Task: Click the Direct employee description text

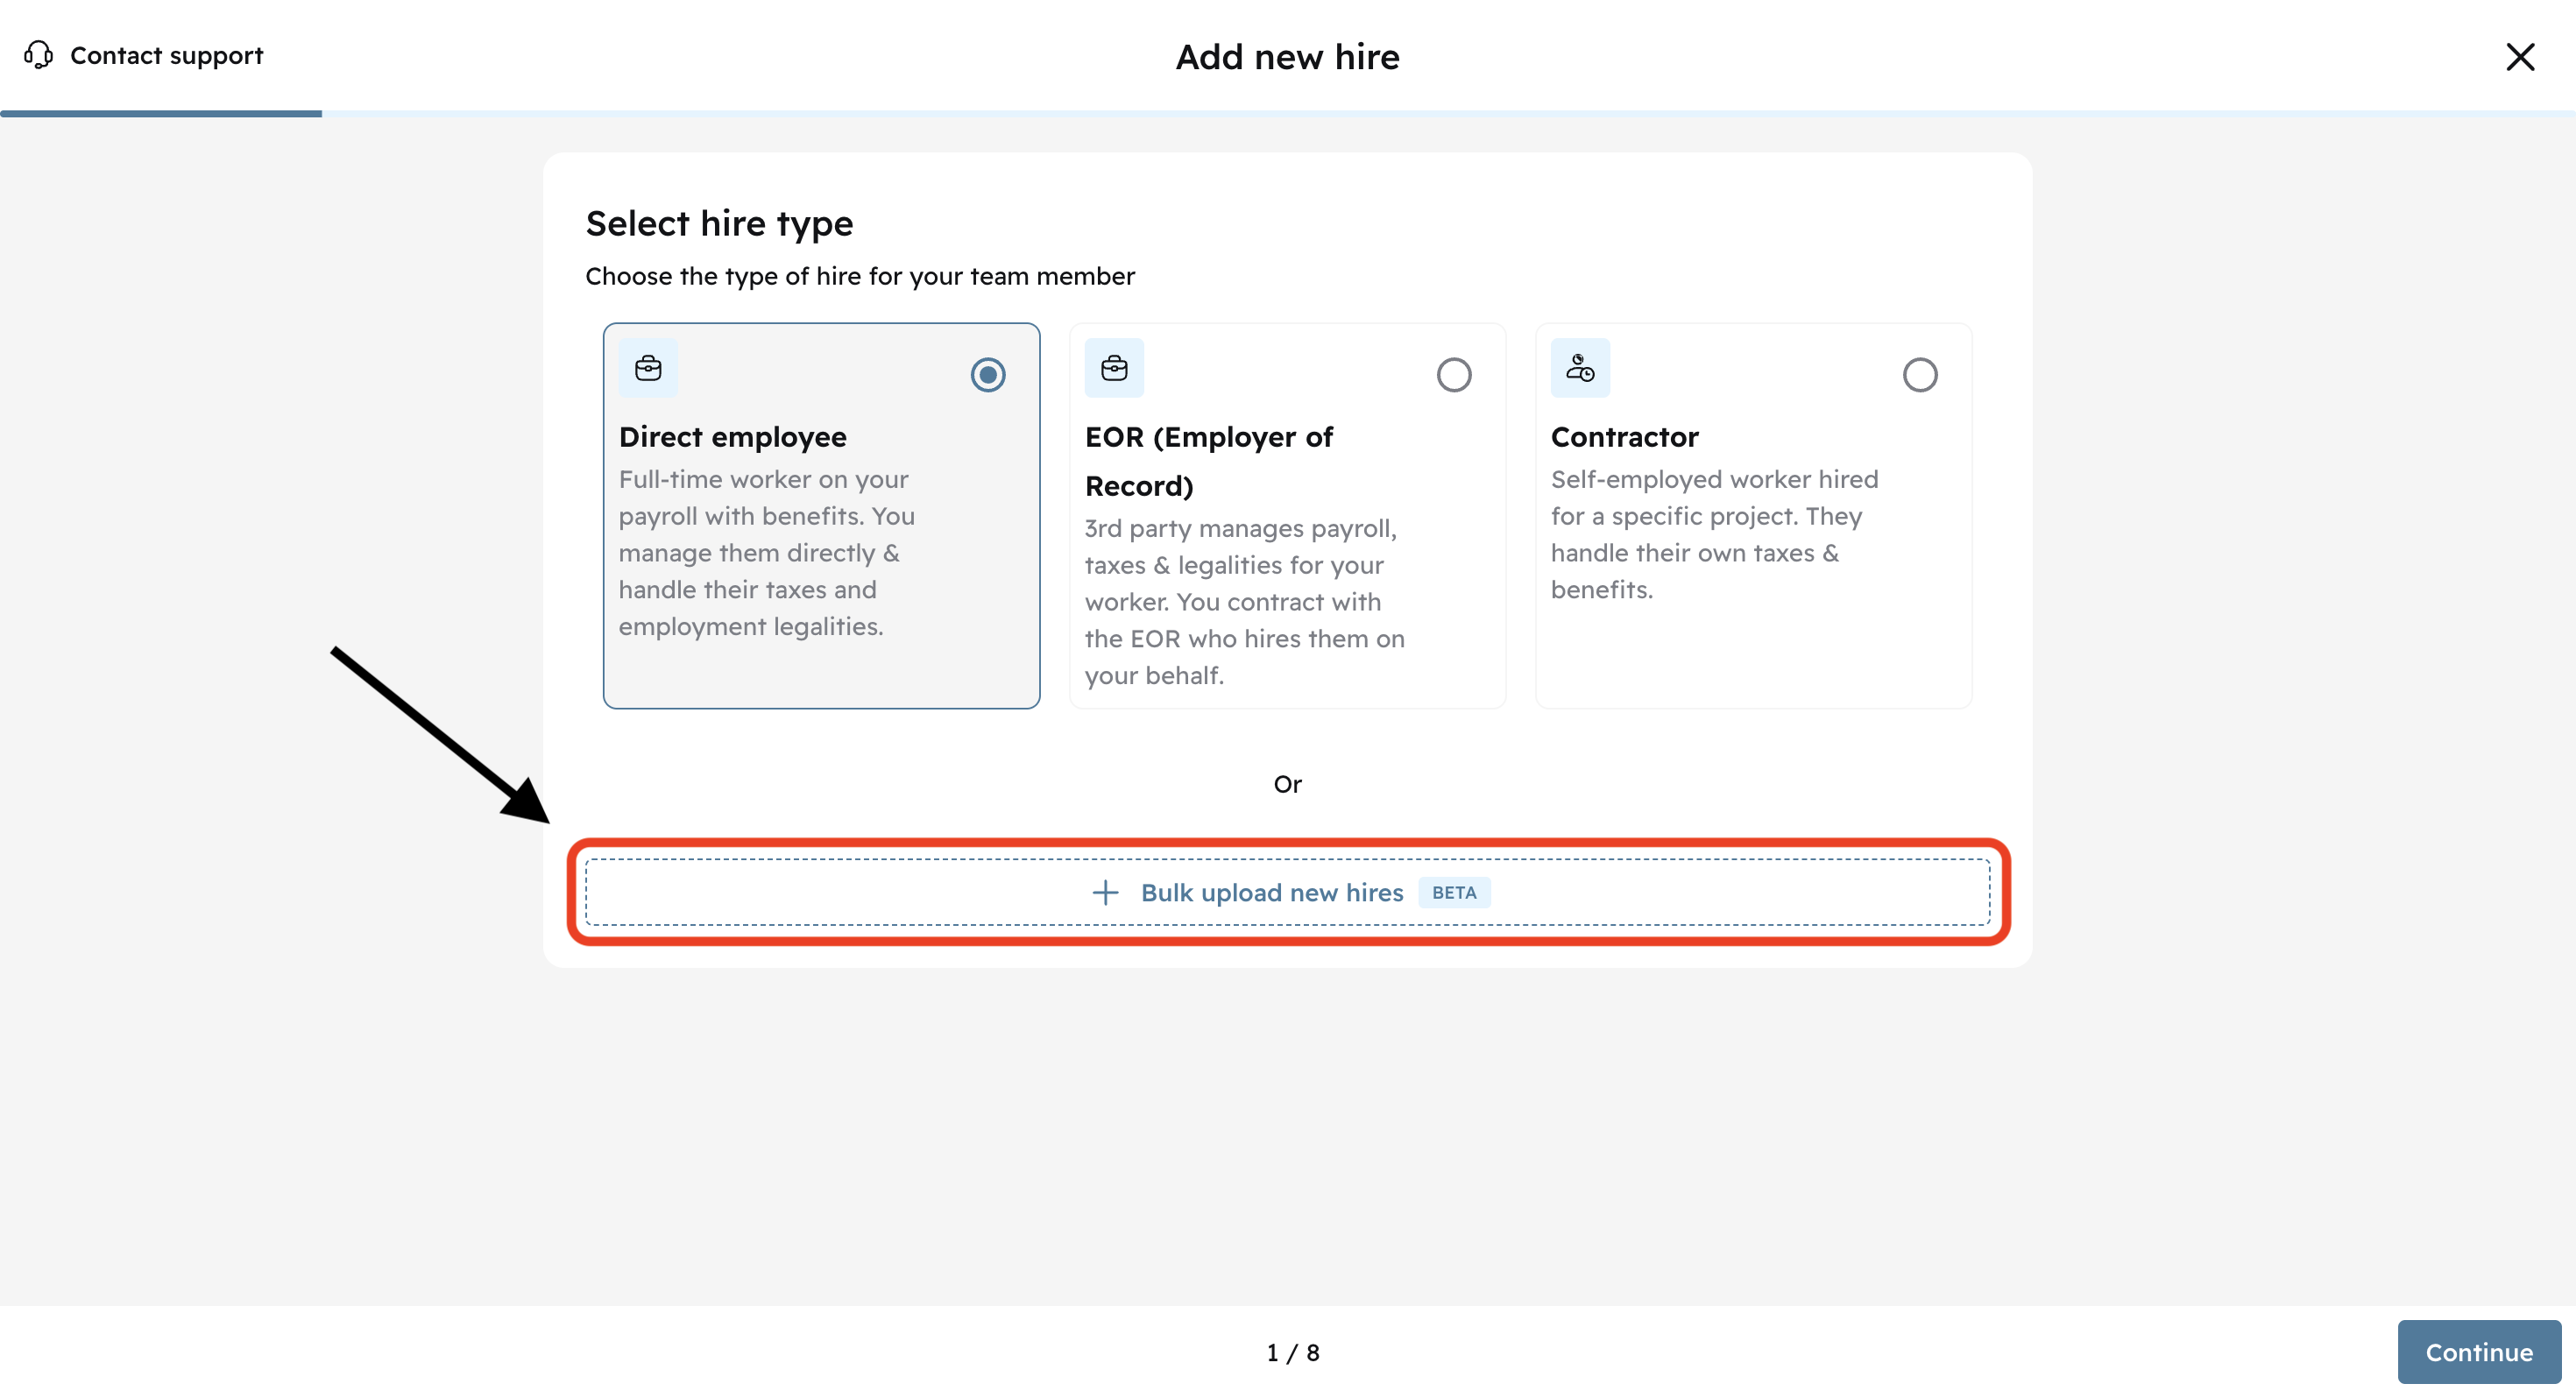Action: (x=766, y=552)
